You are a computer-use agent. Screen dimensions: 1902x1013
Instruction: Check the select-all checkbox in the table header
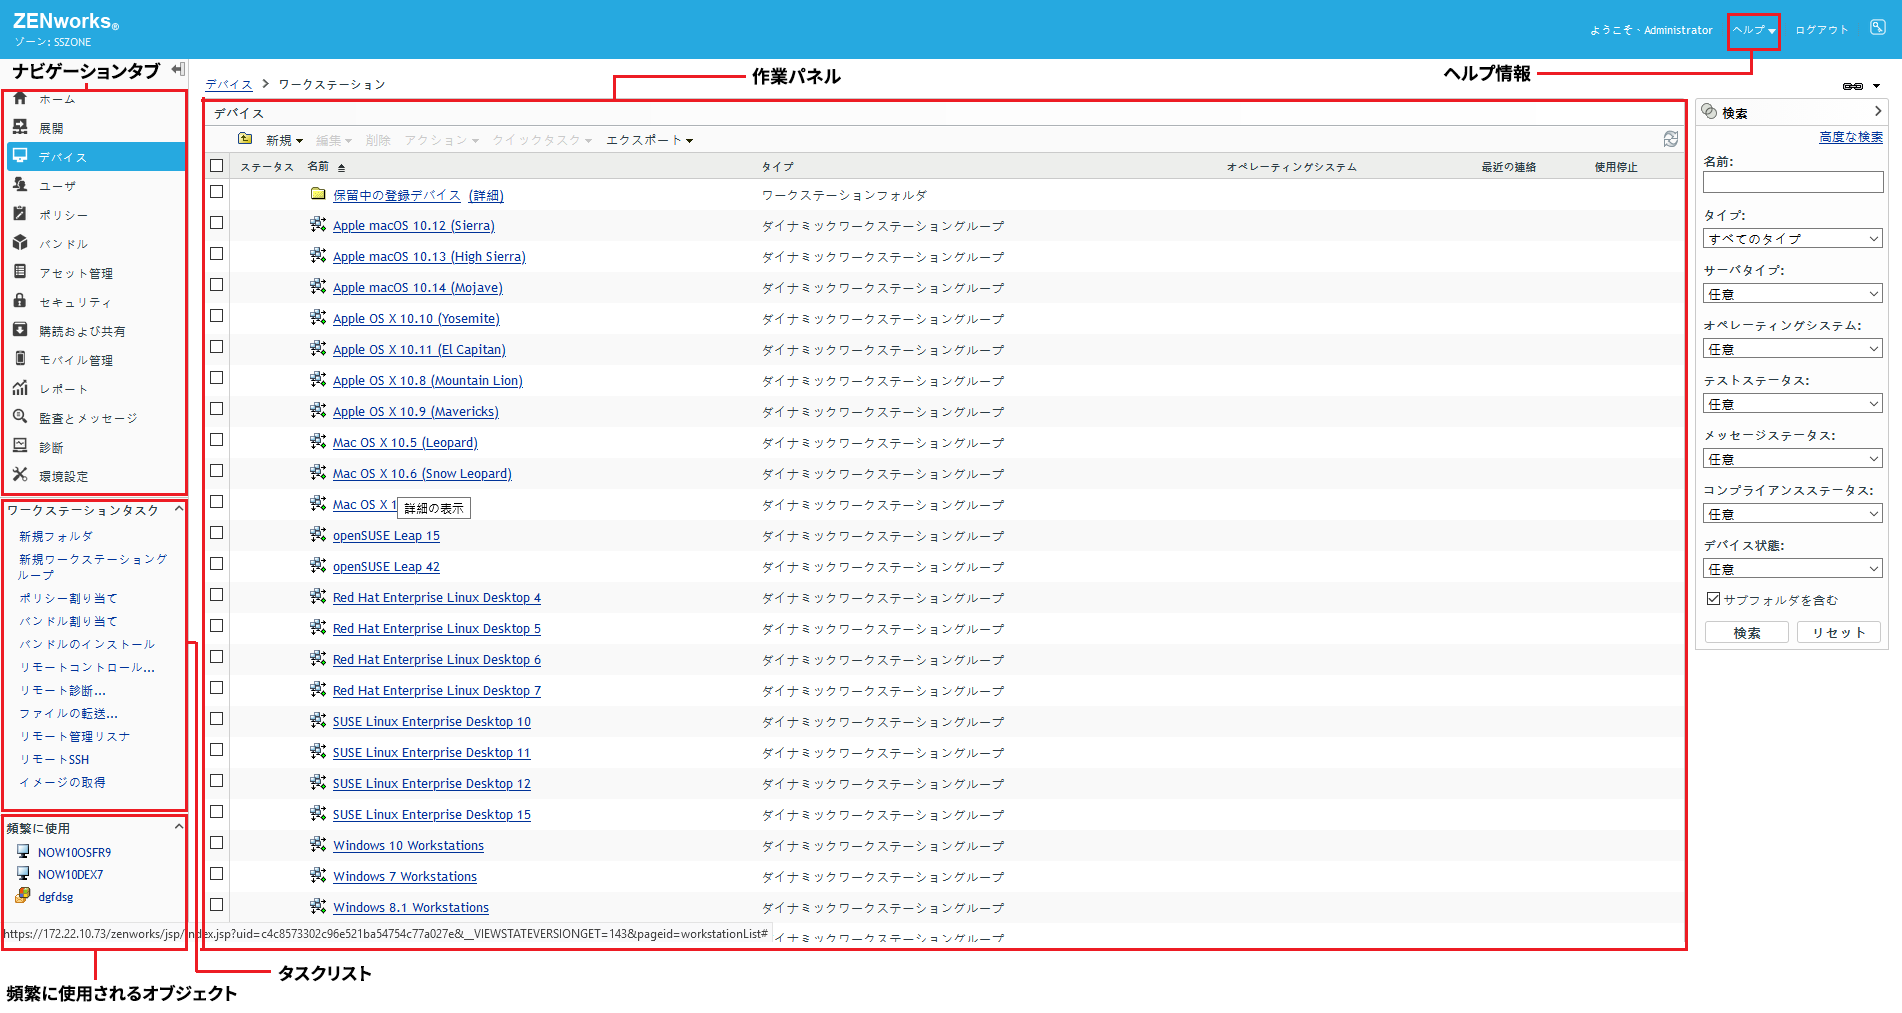(x=217, y=165)
